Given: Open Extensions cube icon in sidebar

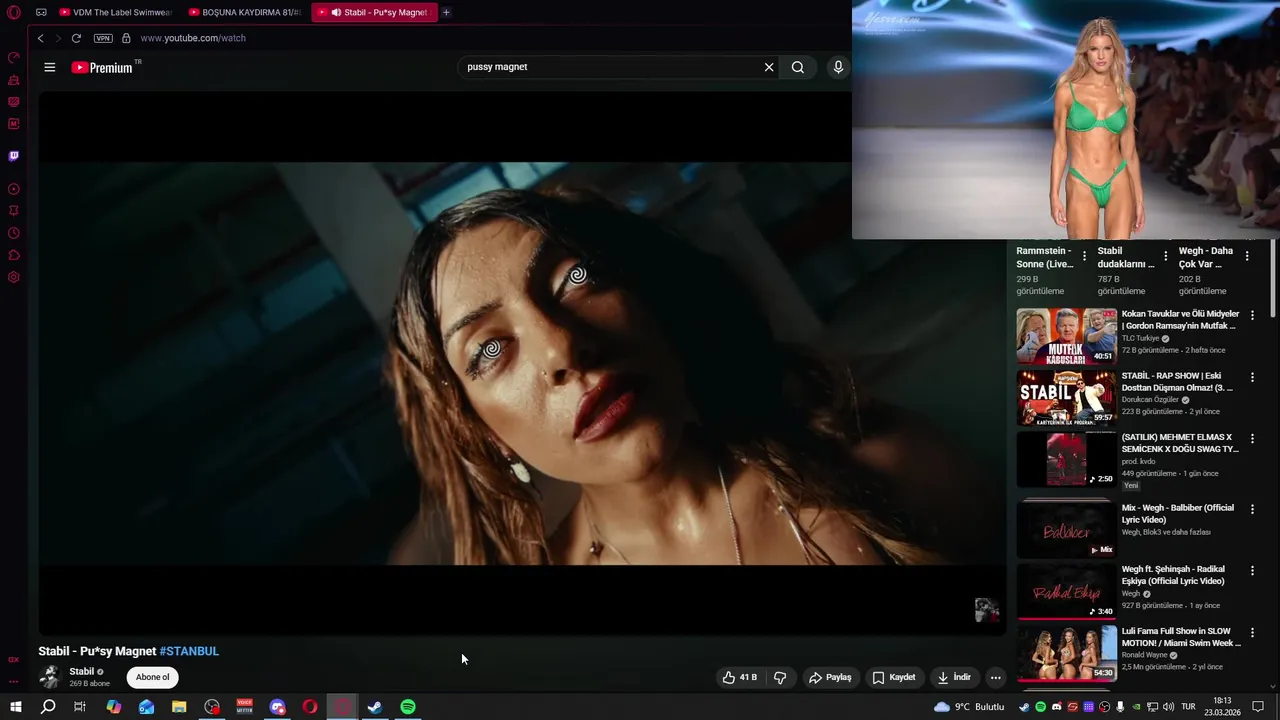Looking at the screenshot, I should 14,255.
